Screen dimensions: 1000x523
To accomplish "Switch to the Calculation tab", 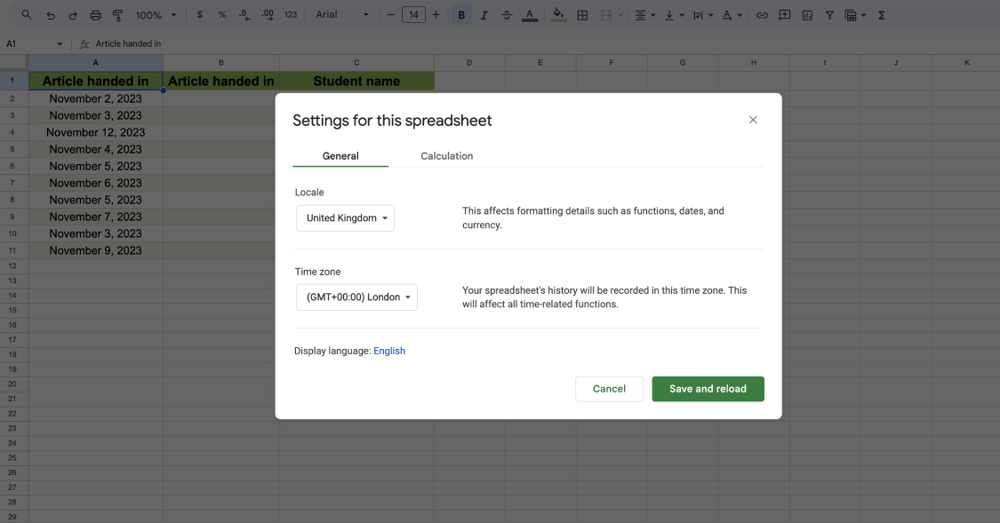I will pos(446,156).
